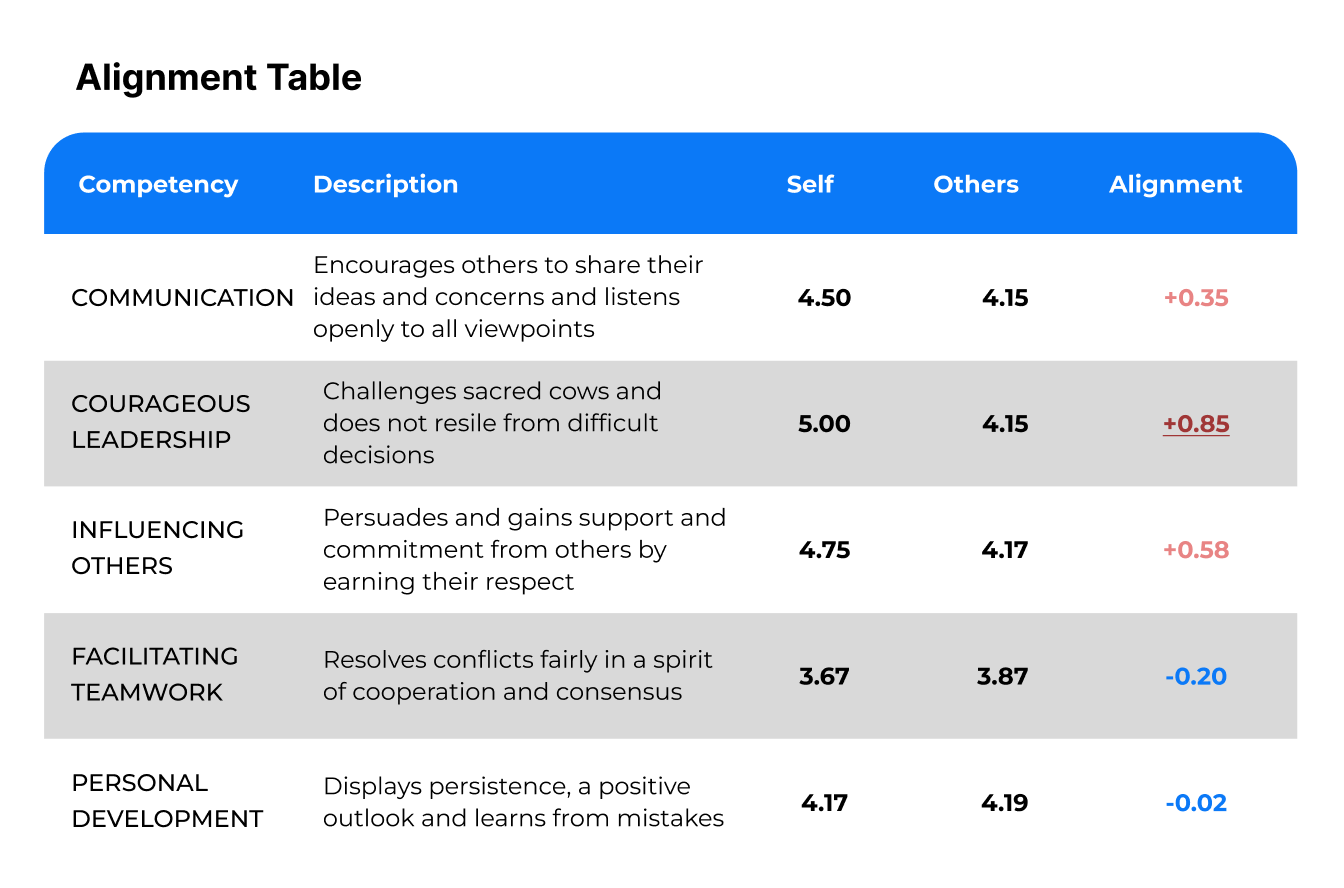Screen dimensions: 1344x888
Task: Select the Self column header
Action: (810, 185)
